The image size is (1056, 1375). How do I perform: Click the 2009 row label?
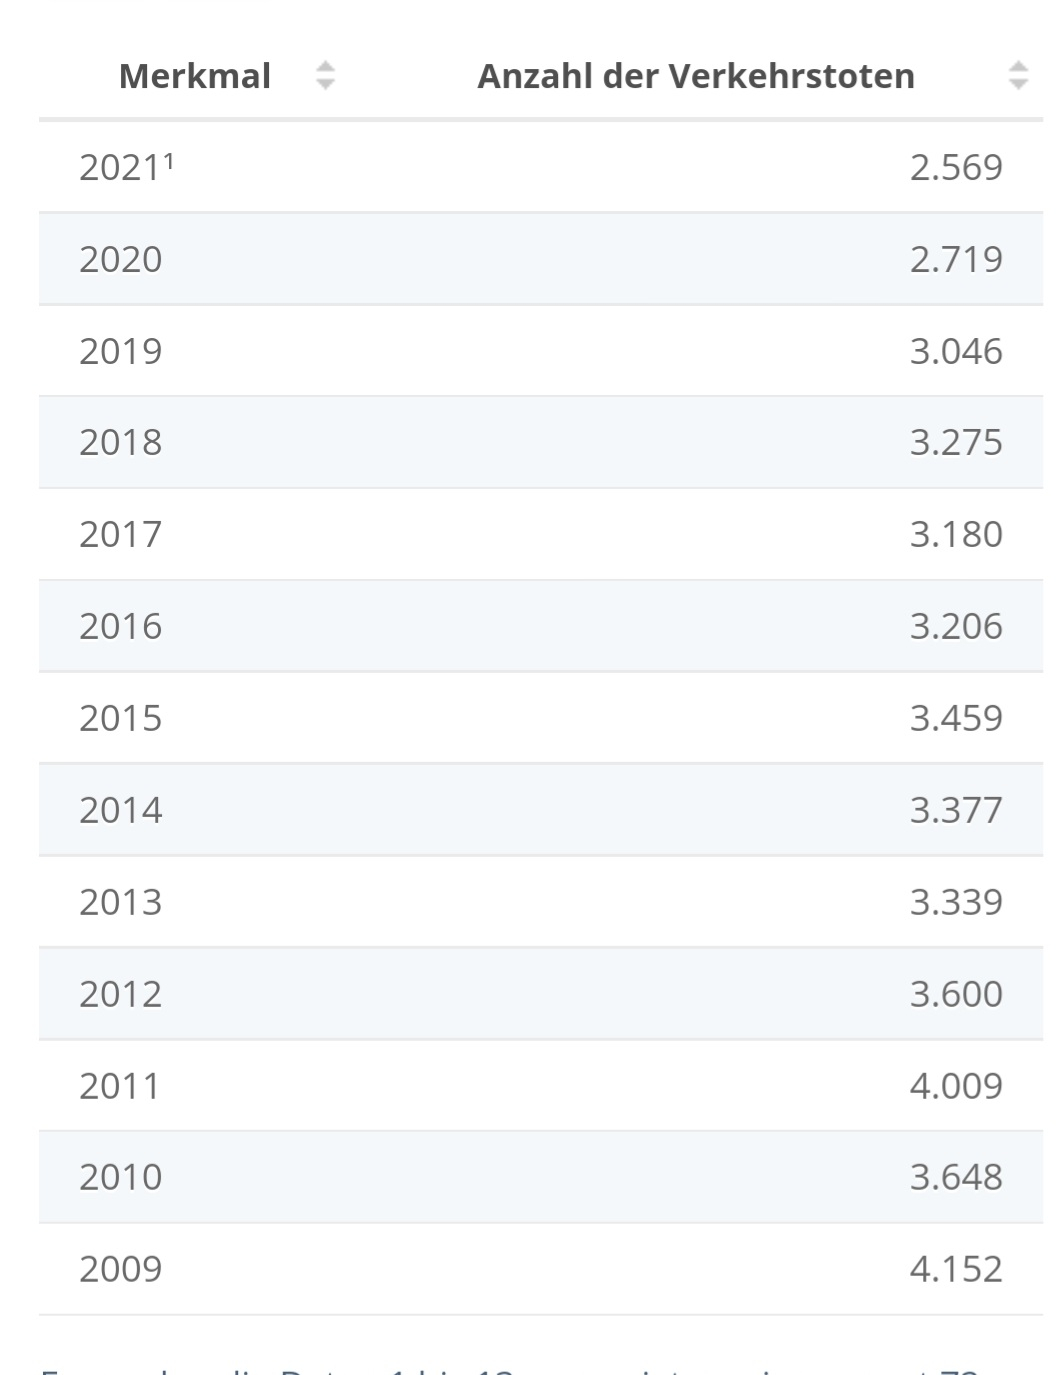tap(121, 1269)
